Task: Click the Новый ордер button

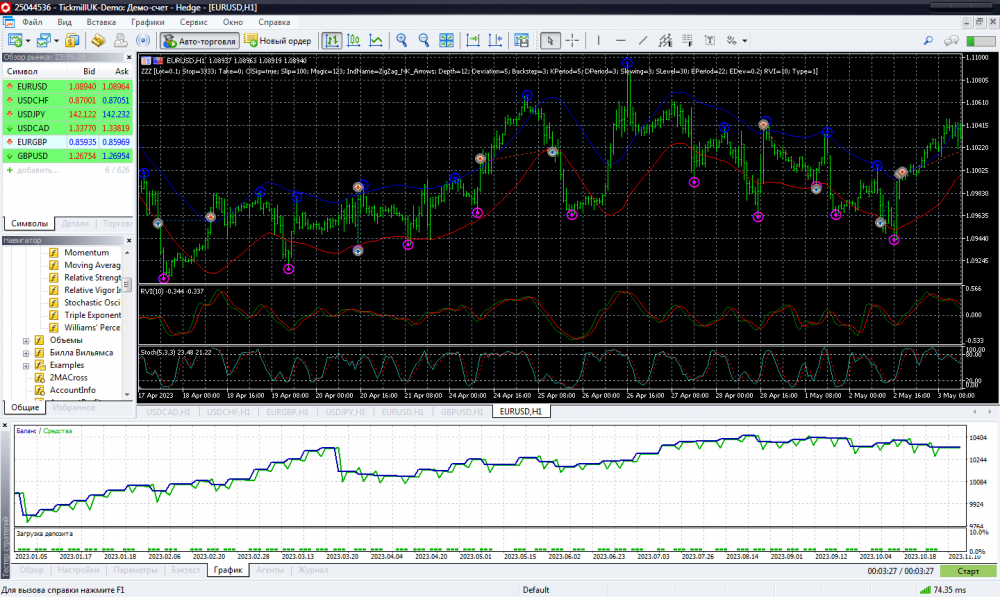Action: [278, 41]
